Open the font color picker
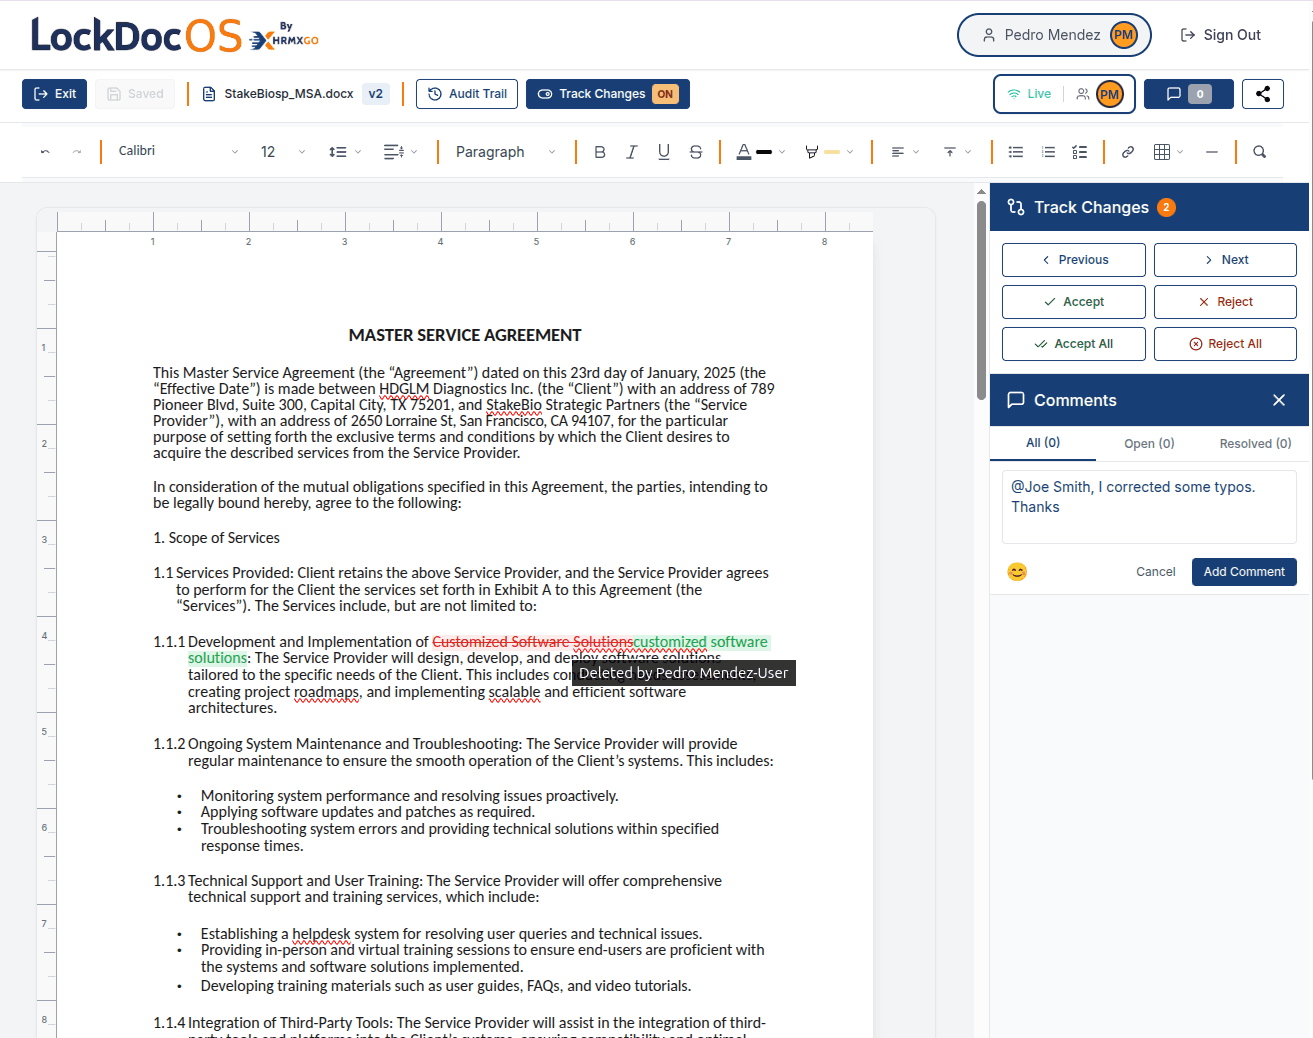The height and width of the screenshot is (1038, 1313). point(760,152)
